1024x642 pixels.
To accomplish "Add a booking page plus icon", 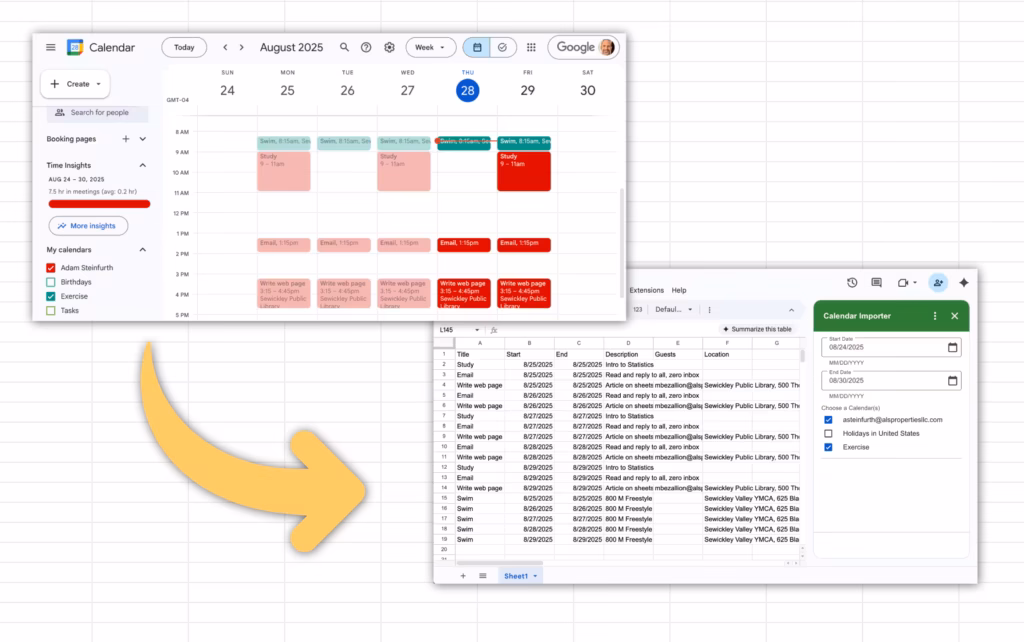I will tap(125, 138).
